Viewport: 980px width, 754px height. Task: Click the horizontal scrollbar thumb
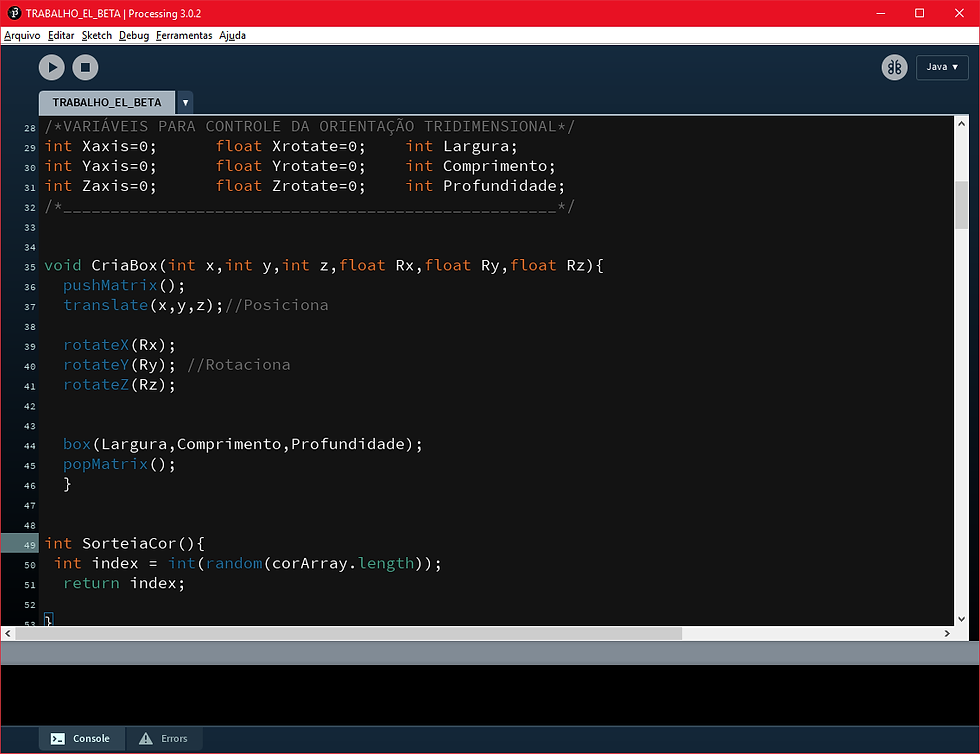tap(348, 633)
